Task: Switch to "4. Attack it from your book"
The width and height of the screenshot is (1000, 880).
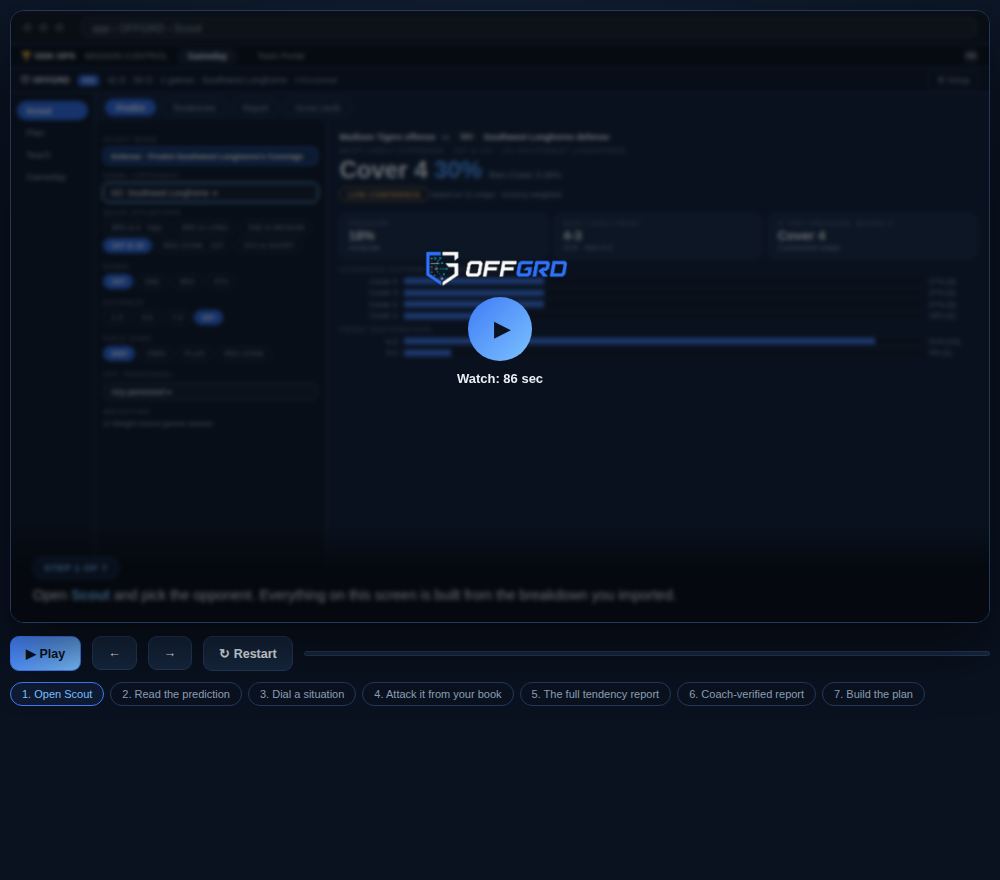Action: [x=438, y=694]
